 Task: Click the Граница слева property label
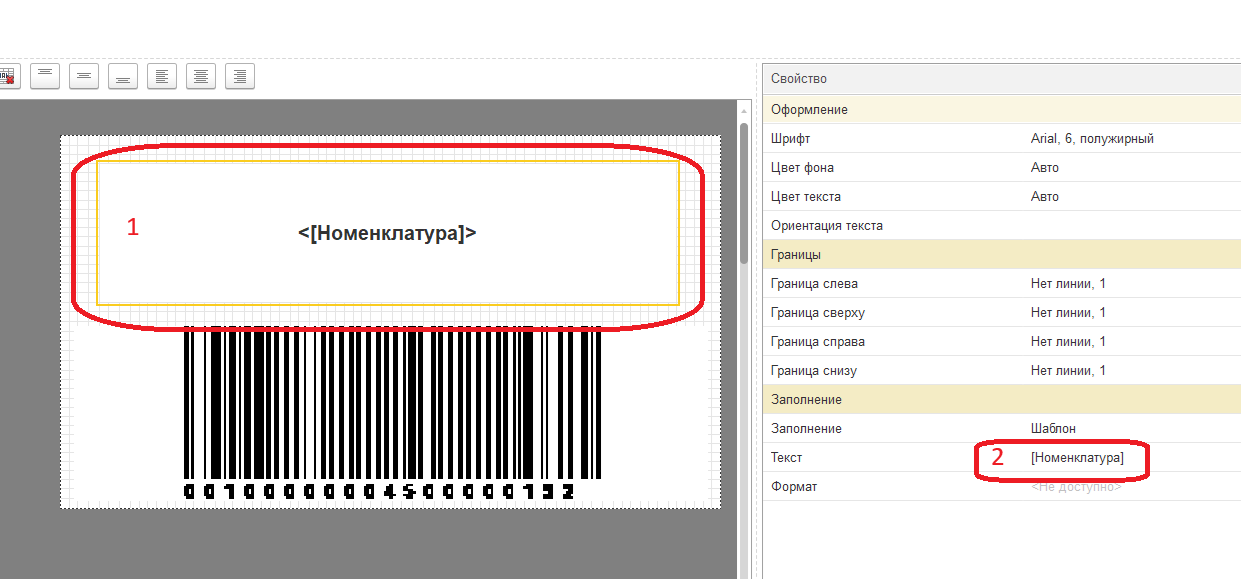tap(814, 284)
